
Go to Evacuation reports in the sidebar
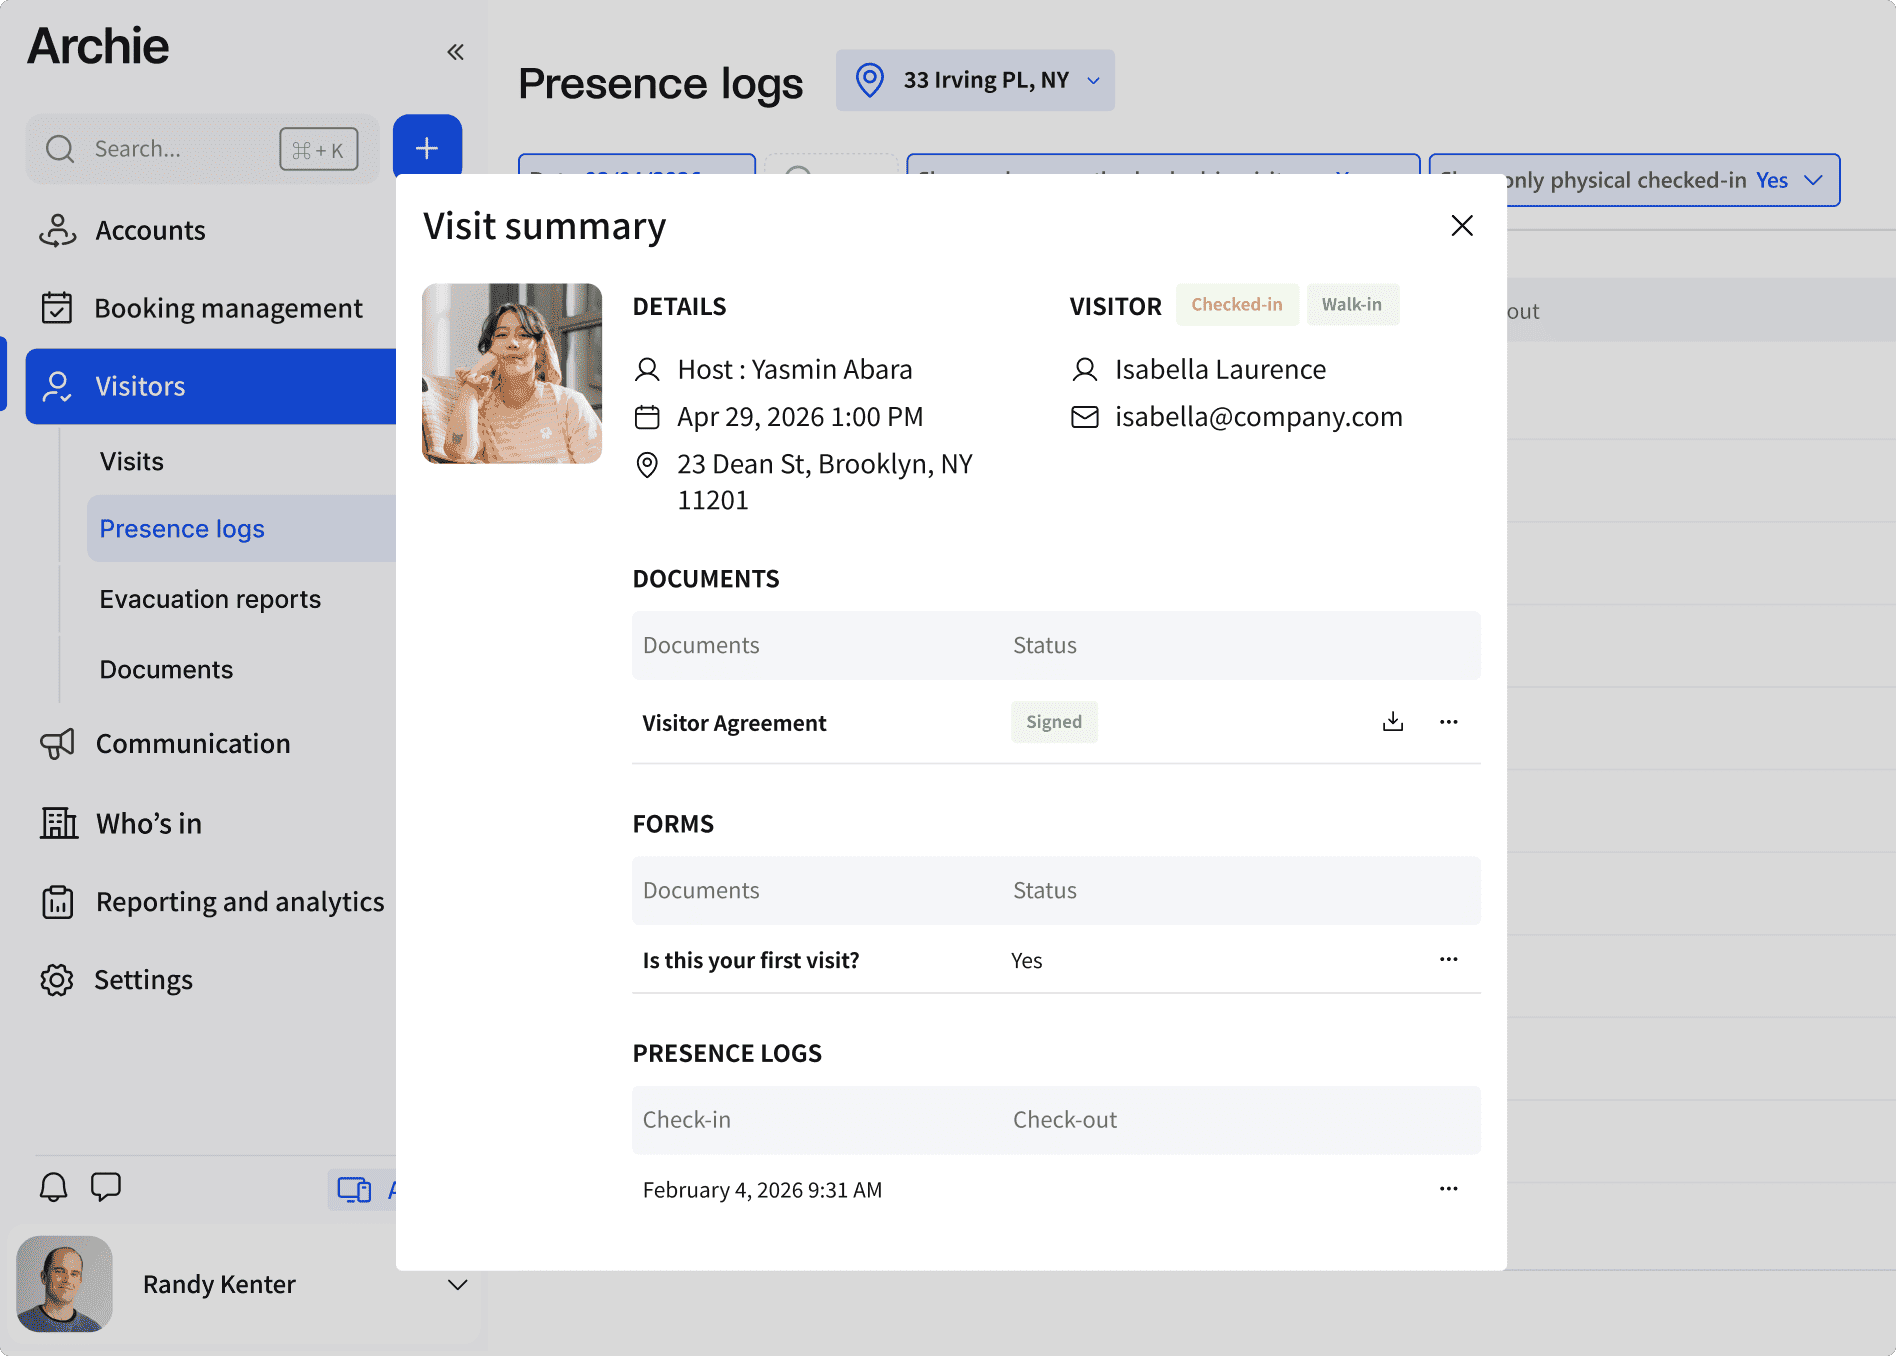coord(210,599)
